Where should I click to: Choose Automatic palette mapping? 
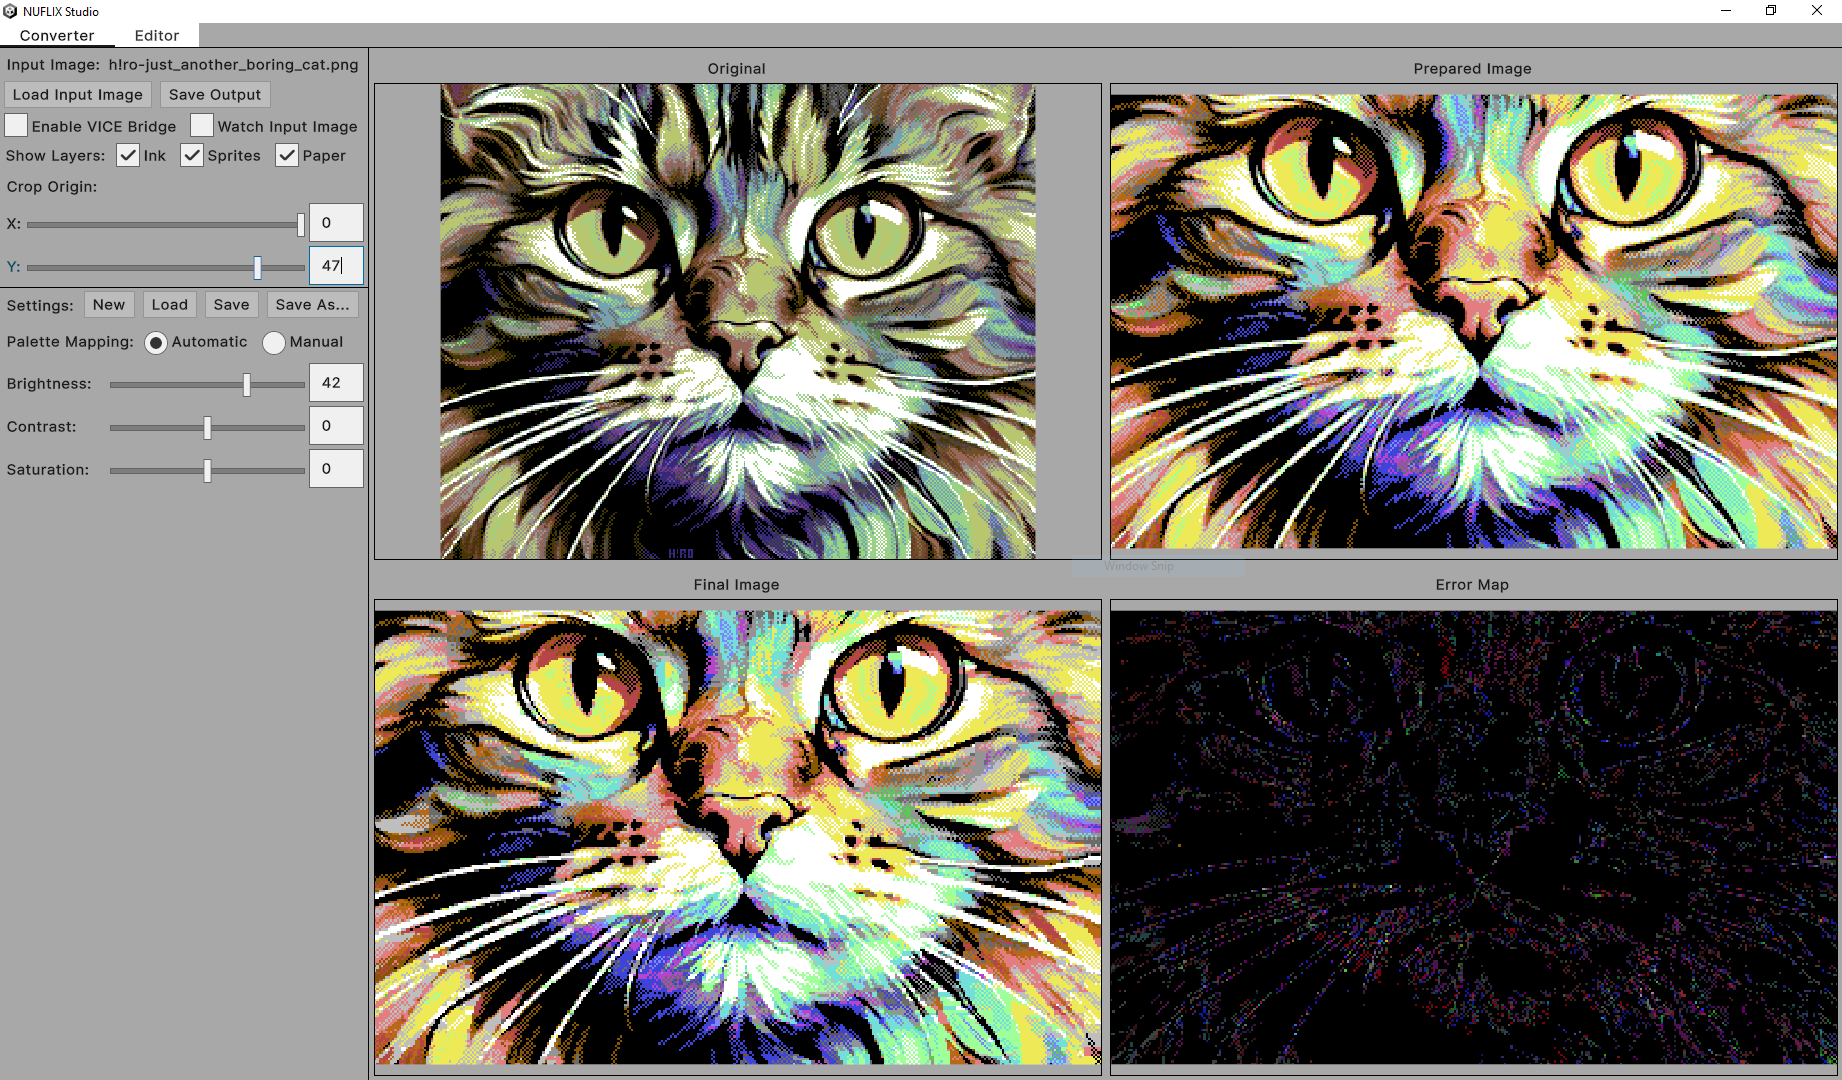pos(156,343)
